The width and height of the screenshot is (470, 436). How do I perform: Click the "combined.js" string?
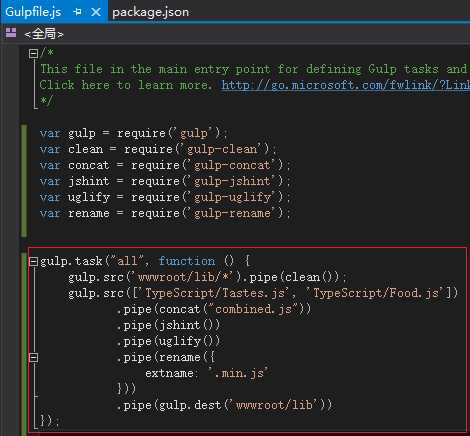[x=254, y=309]
